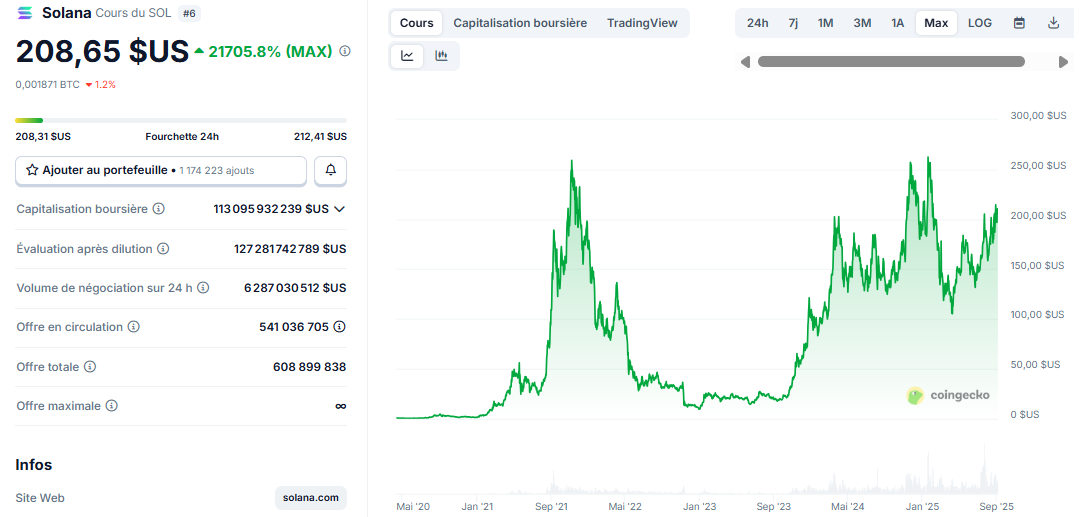Viewport: 1084px width, 517px height.
Task: Switch to candlestick chart view
Action: 441,56
